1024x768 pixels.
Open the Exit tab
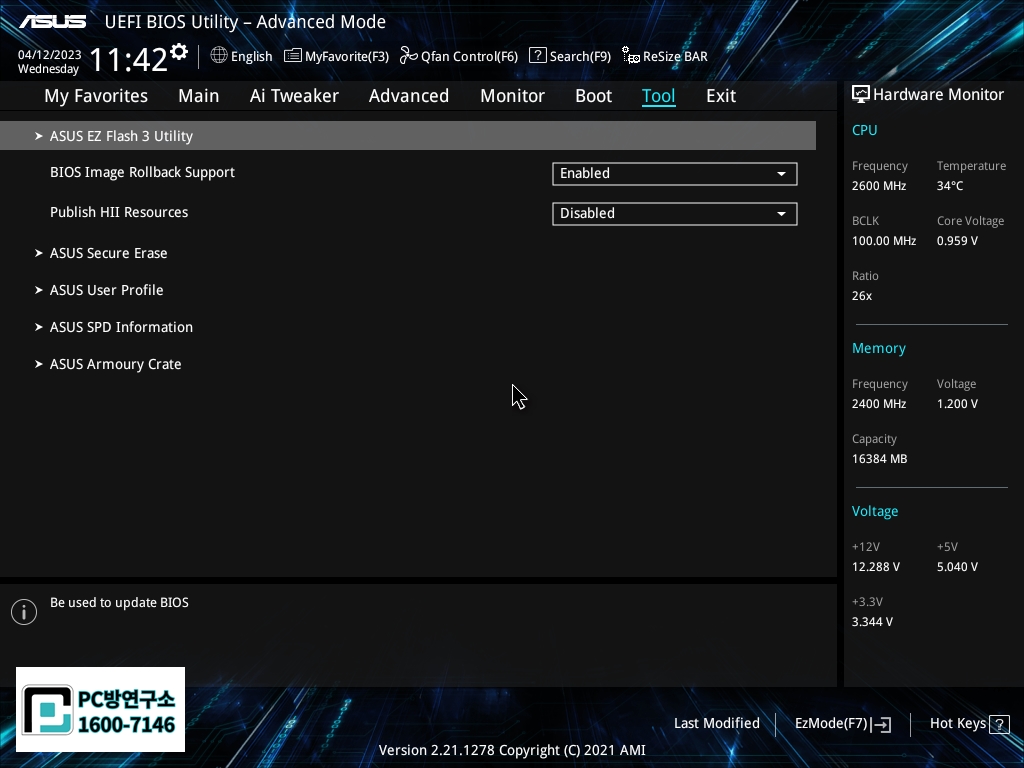pos(721,96)
